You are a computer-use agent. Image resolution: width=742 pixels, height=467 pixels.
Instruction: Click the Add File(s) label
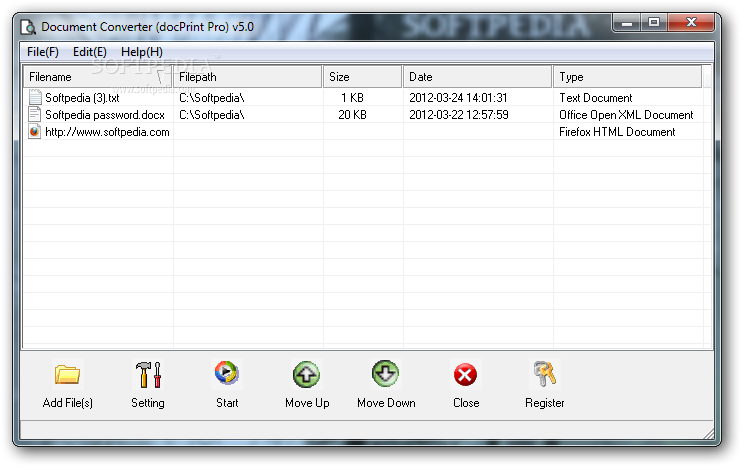click(x=68, y=403)
